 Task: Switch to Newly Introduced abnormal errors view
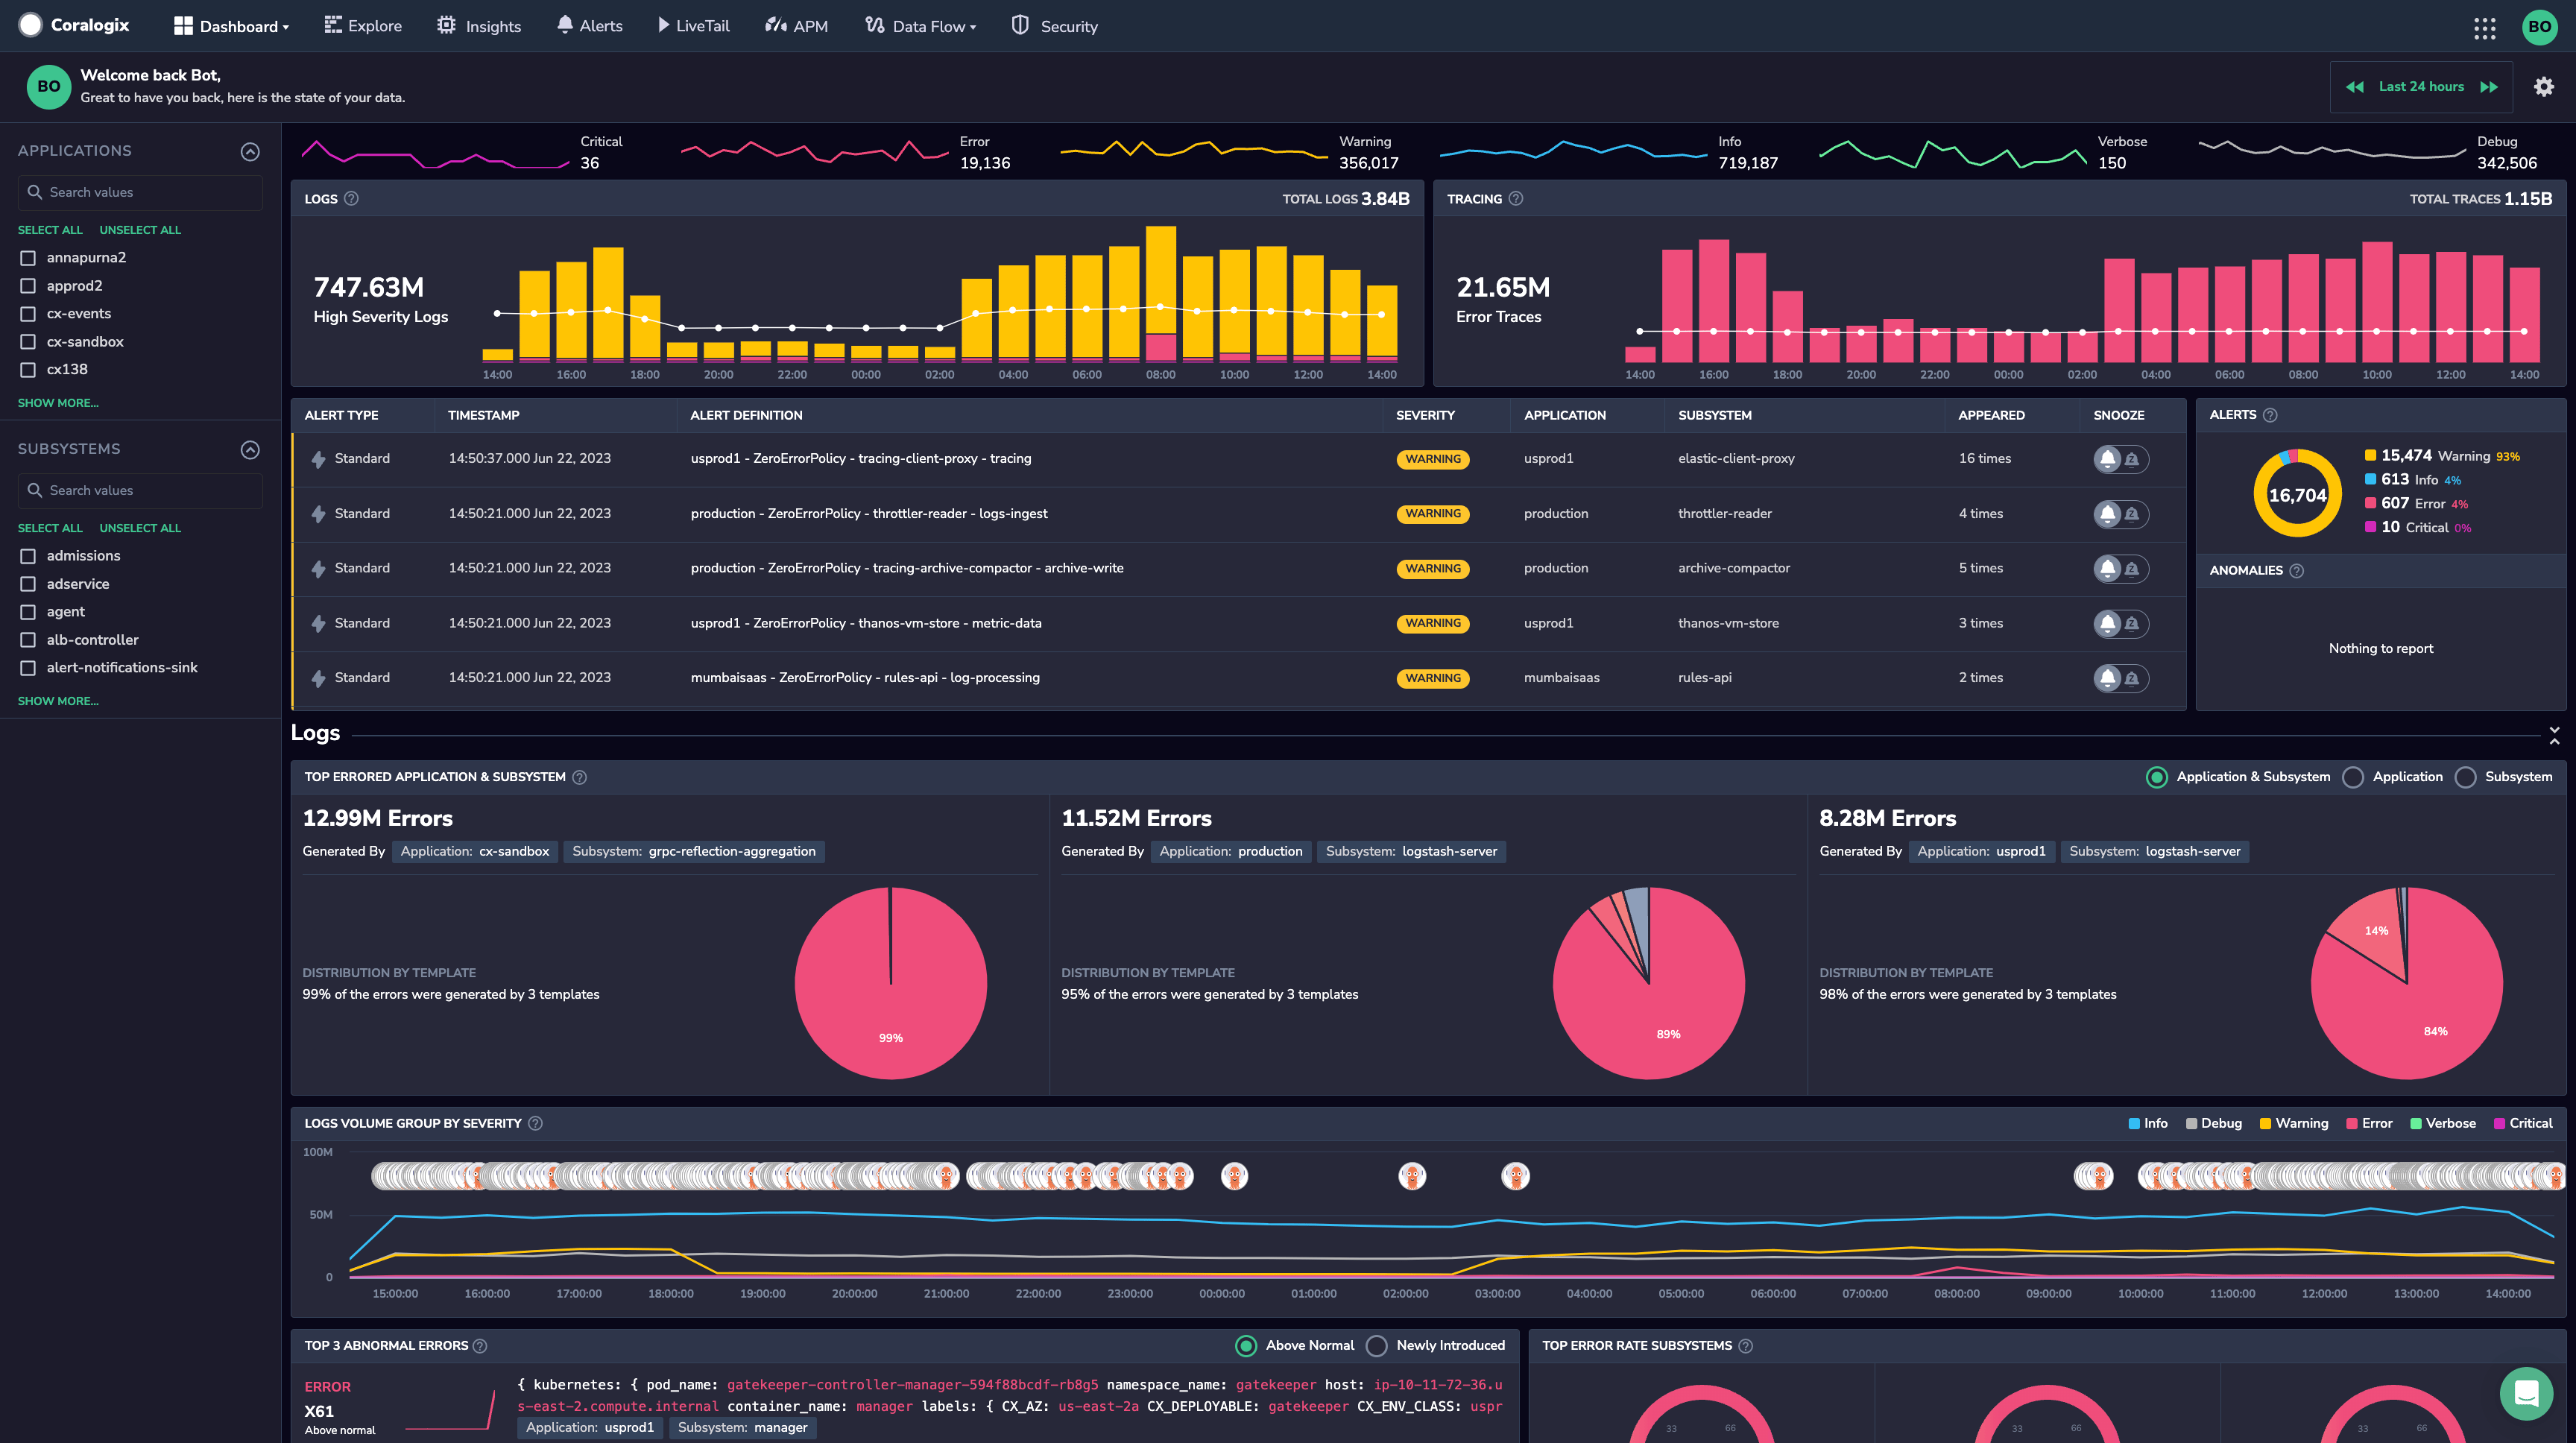tap(1378, 1345)
